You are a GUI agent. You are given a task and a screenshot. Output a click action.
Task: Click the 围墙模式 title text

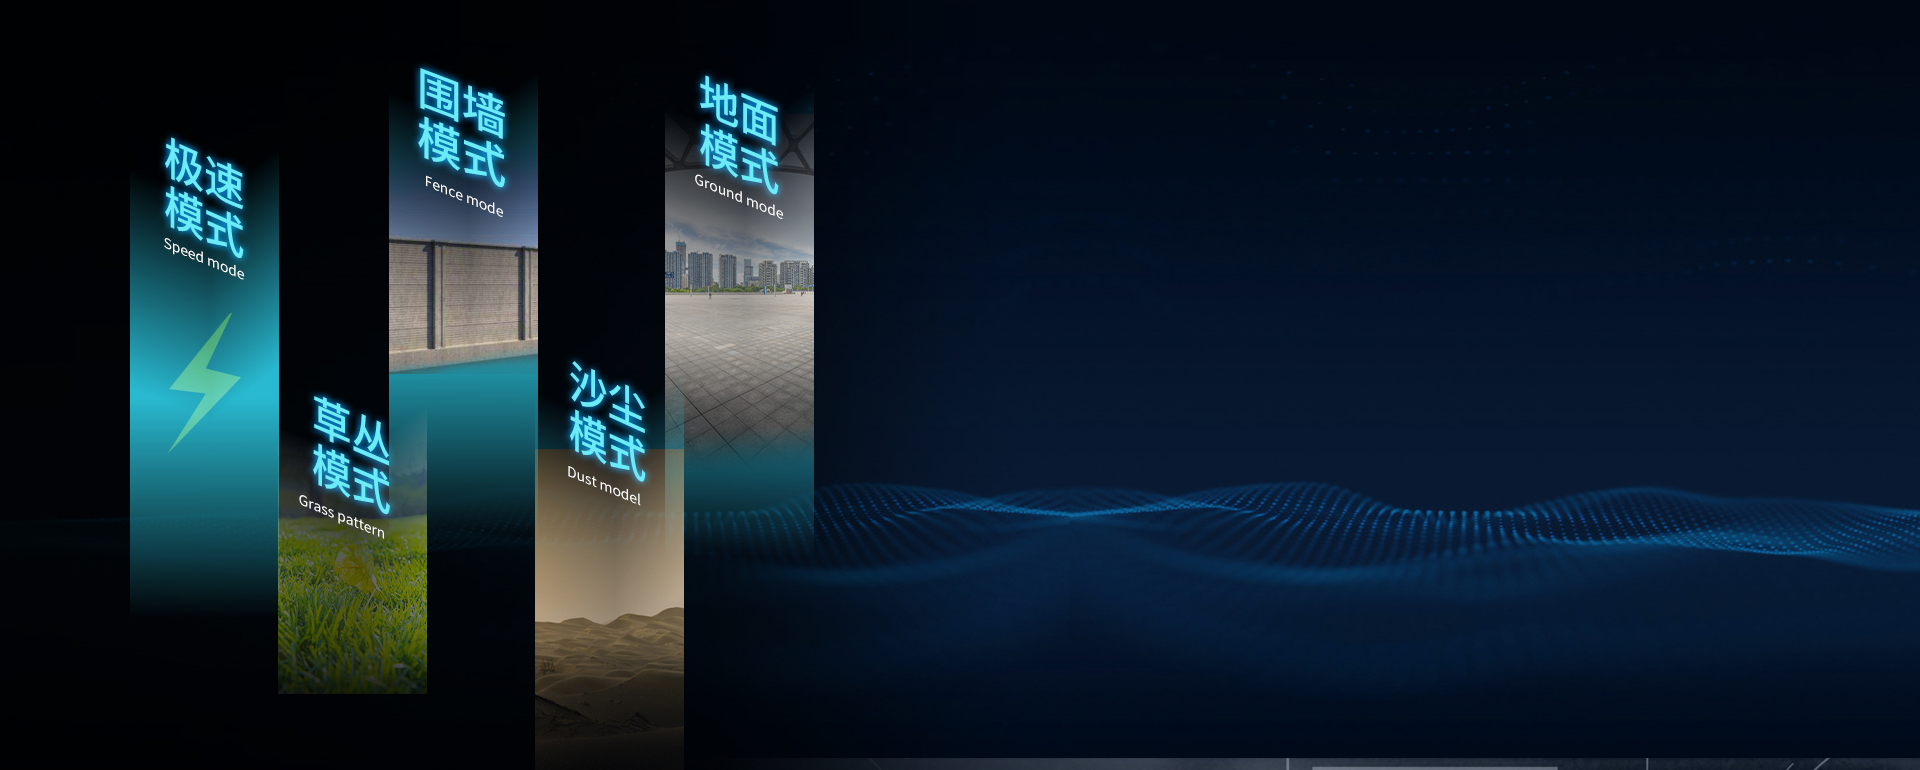[462, 128]
